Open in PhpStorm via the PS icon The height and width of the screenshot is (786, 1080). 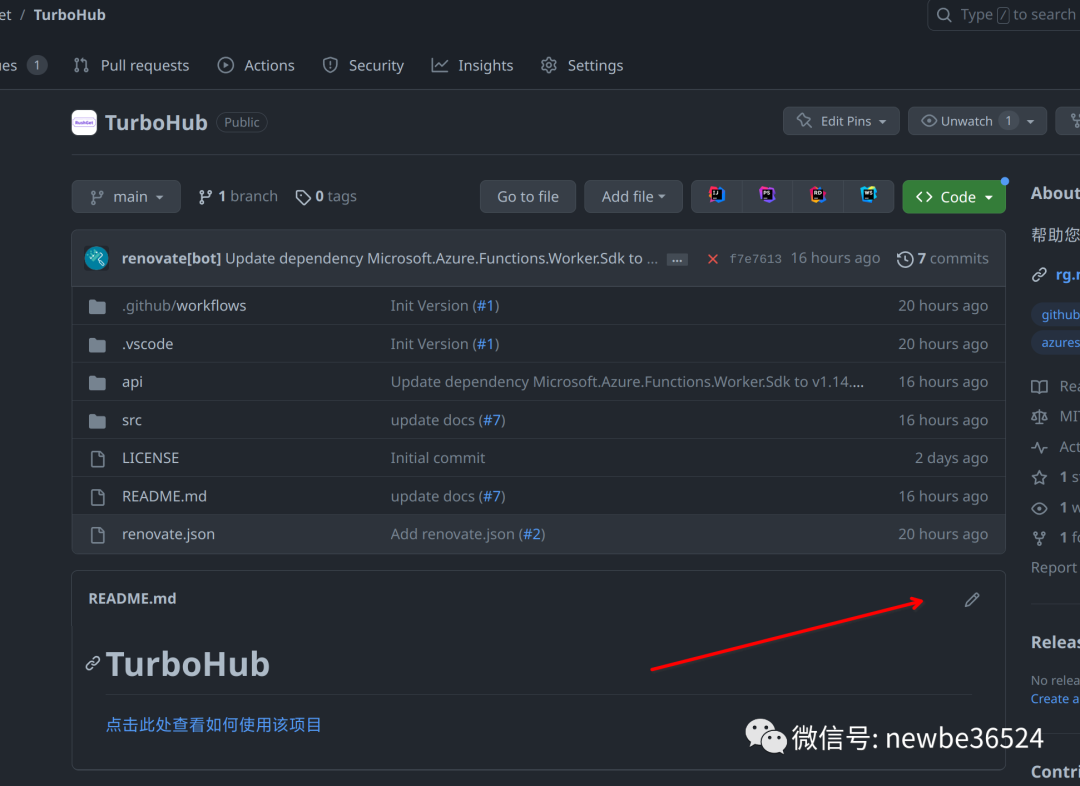[767, 196]
